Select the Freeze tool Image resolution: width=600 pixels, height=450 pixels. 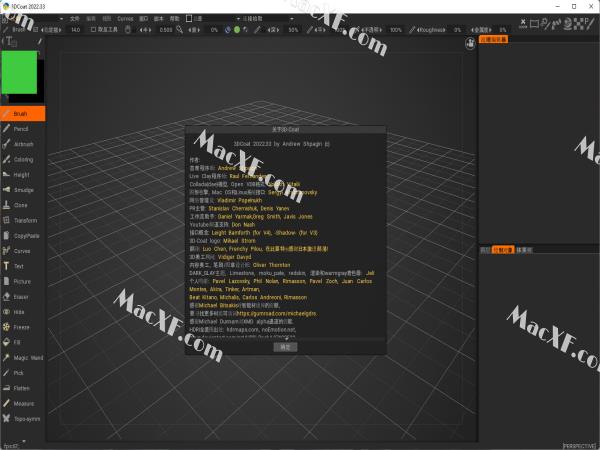click(23, 328)
